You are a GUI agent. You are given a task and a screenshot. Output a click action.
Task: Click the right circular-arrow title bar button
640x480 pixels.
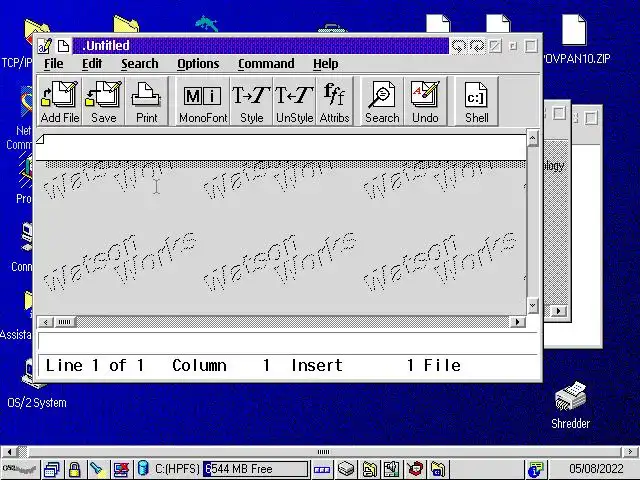477,46
